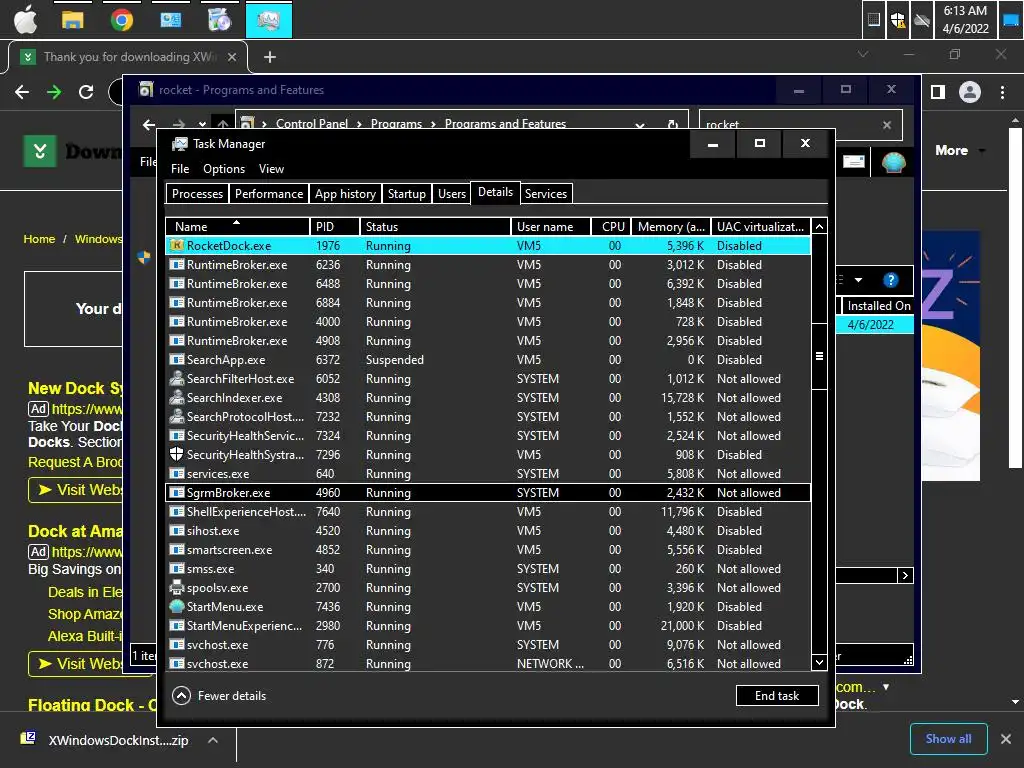Switch to the Users tab
The image size is (1024, 768).
[452, 194]
